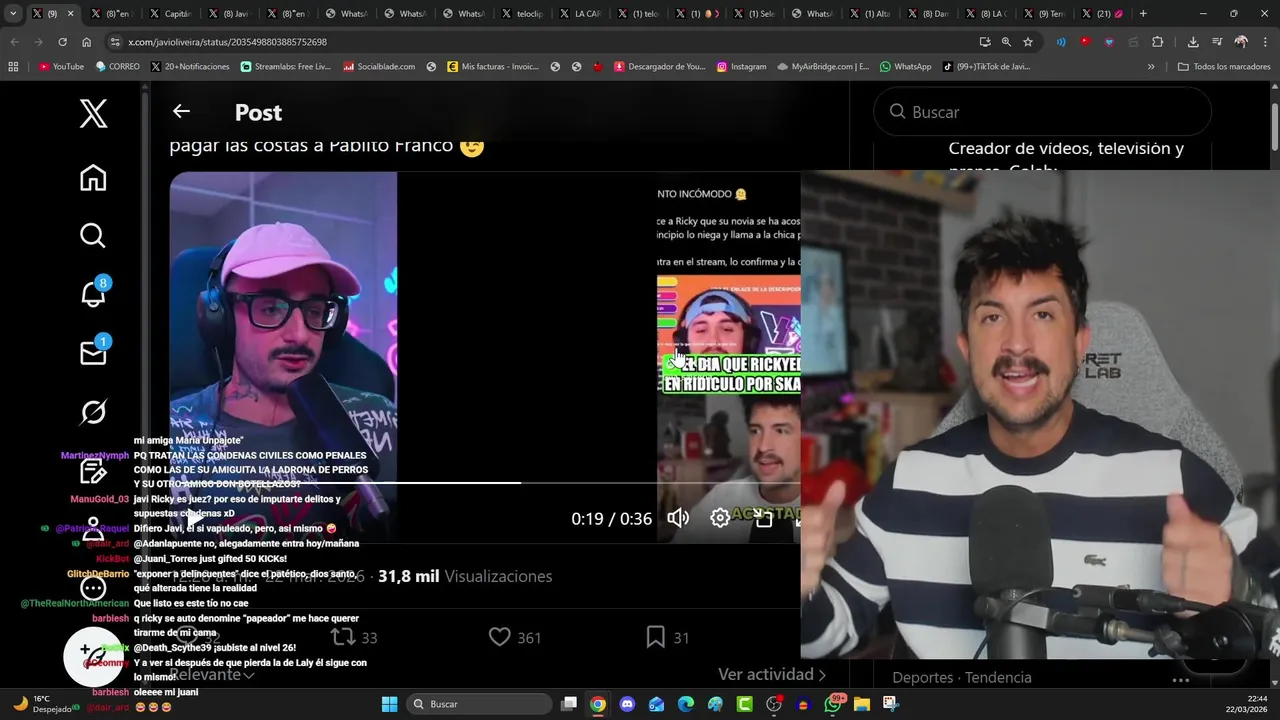Open the Grok icon in sidebar

click(x=93, y=411)
